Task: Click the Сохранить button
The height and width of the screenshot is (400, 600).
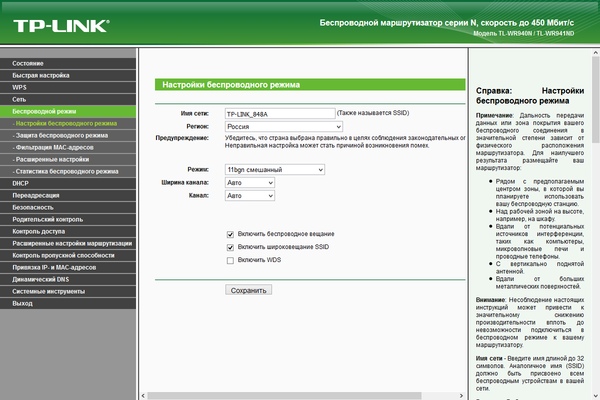Action: tap(248, 290)
